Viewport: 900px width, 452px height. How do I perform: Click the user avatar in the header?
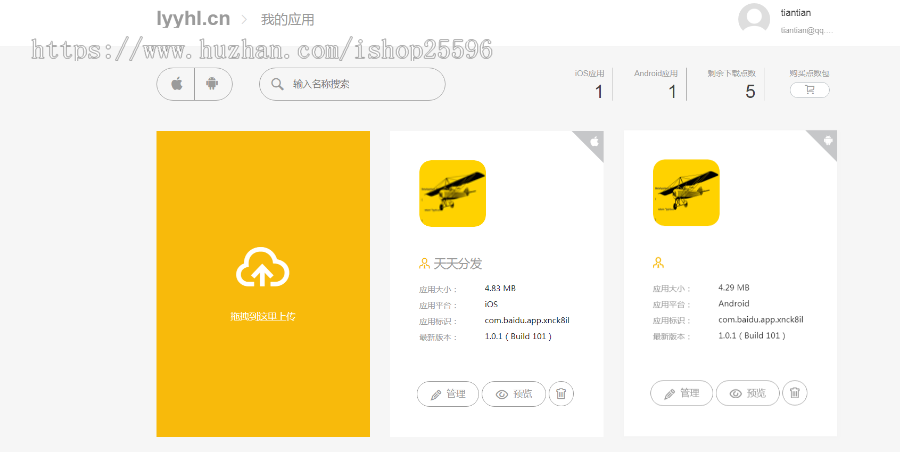click(754, 19)
